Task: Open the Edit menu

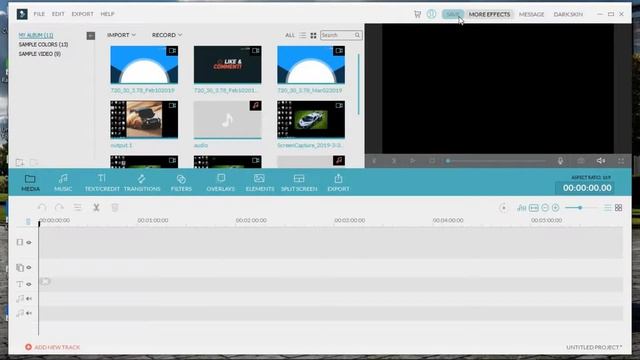Action: point(58,14)
